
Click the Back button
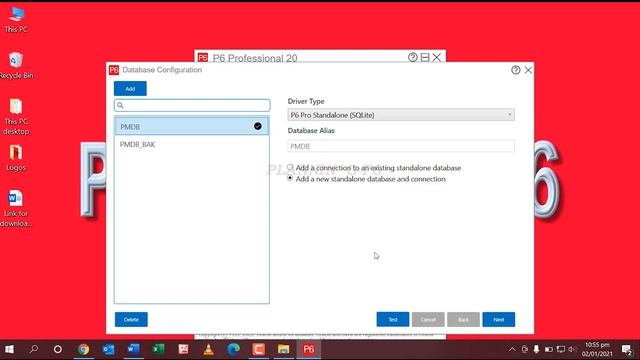[463, 320]
